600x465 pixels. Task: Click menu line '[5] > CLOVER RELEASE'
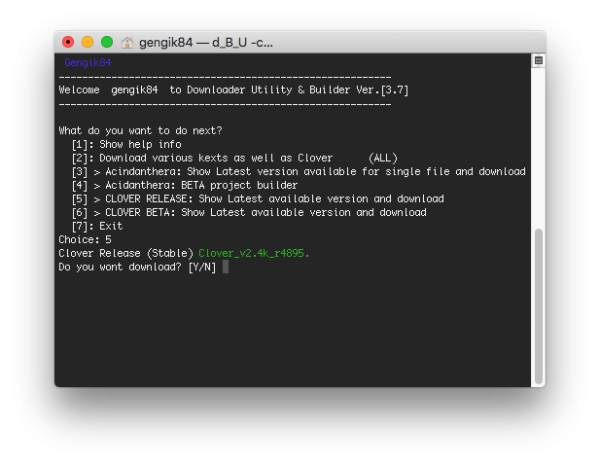[258, 199]
